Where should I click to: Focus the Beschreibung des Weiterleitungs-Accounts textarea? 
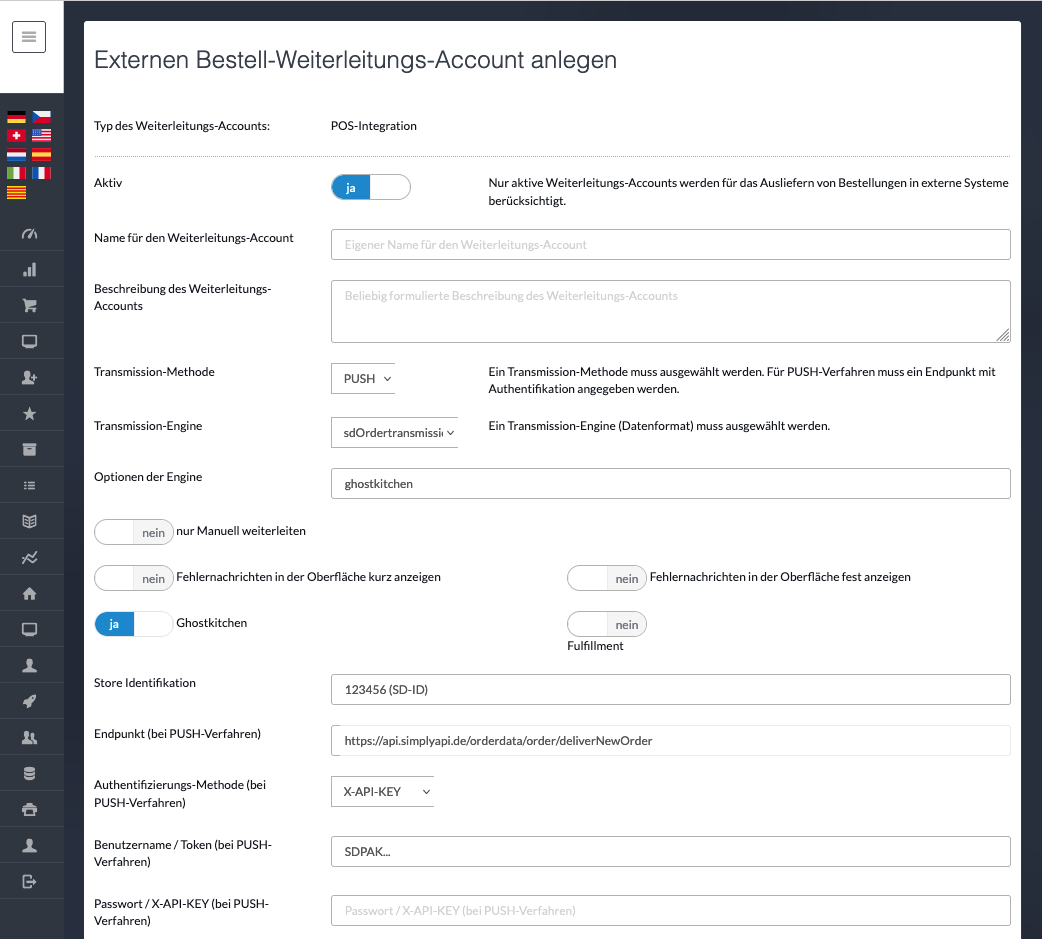click(671, 312)
